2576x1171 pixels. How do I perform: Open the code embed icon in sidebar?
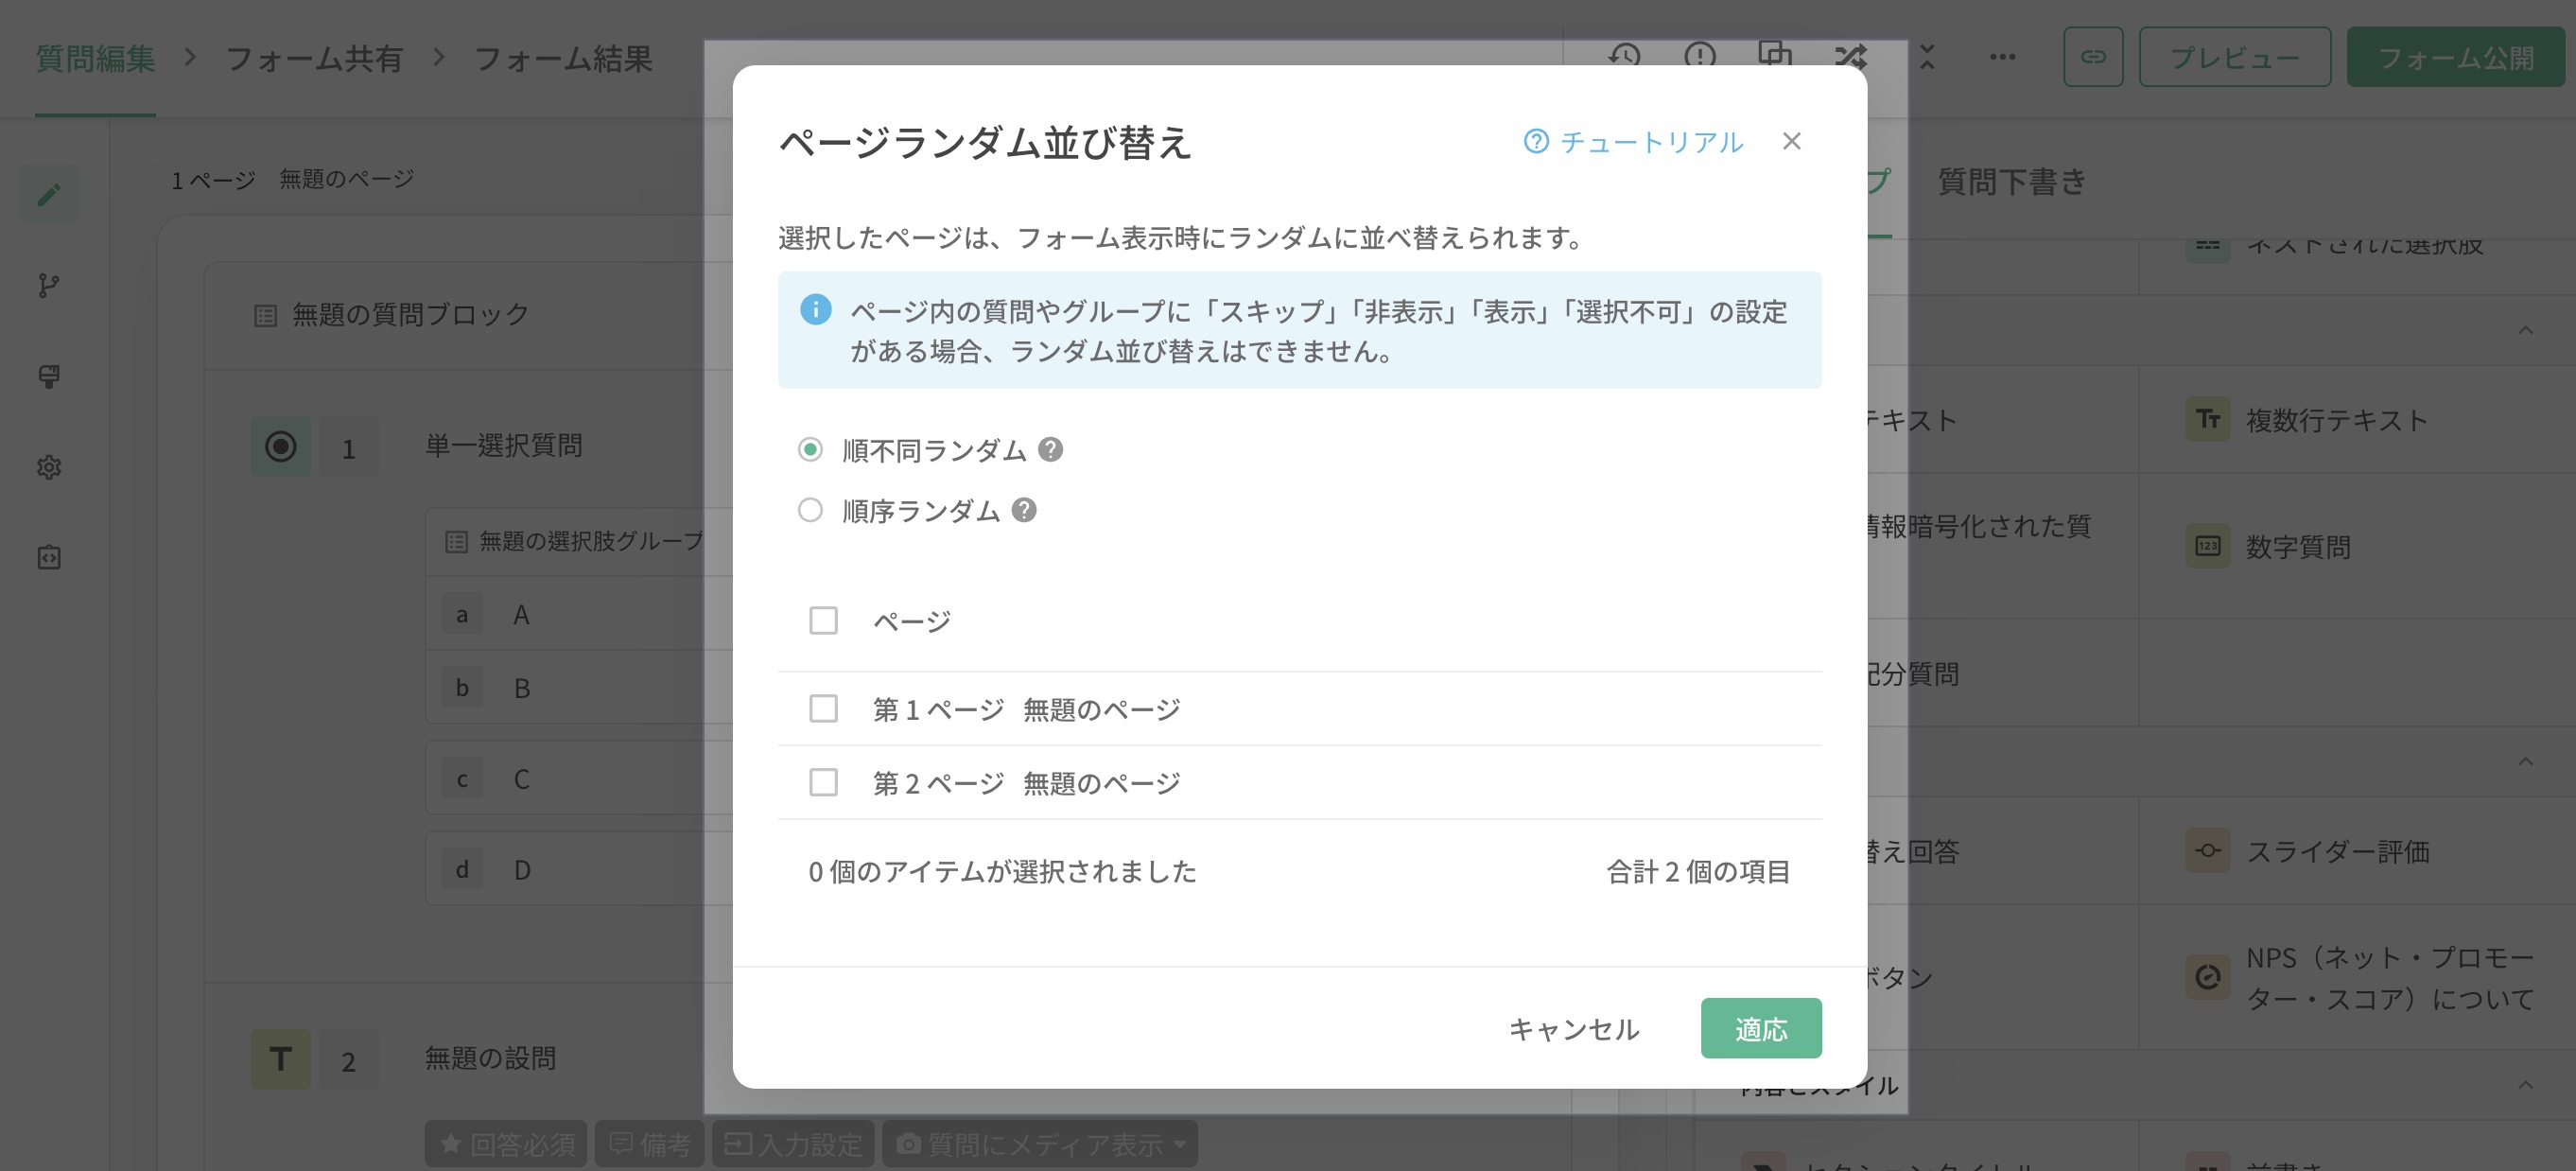click(x=49, y=557)
